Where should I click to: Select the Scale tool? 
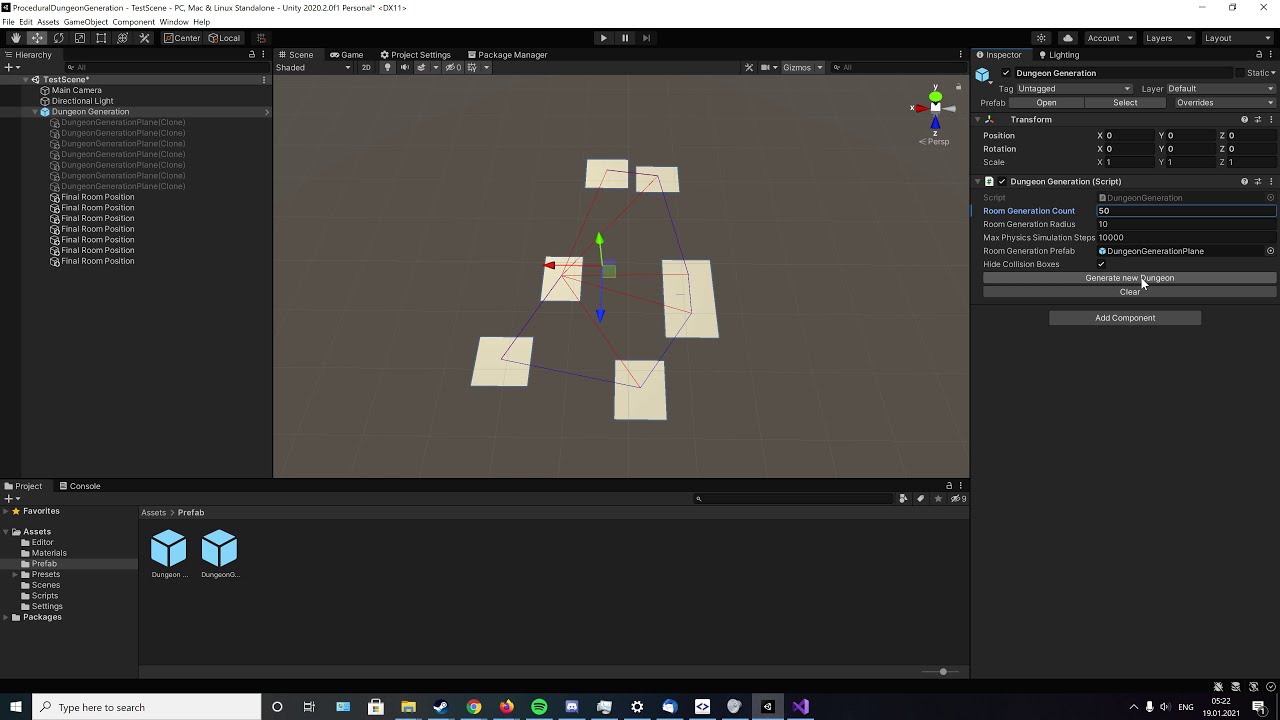coord(80,38)
